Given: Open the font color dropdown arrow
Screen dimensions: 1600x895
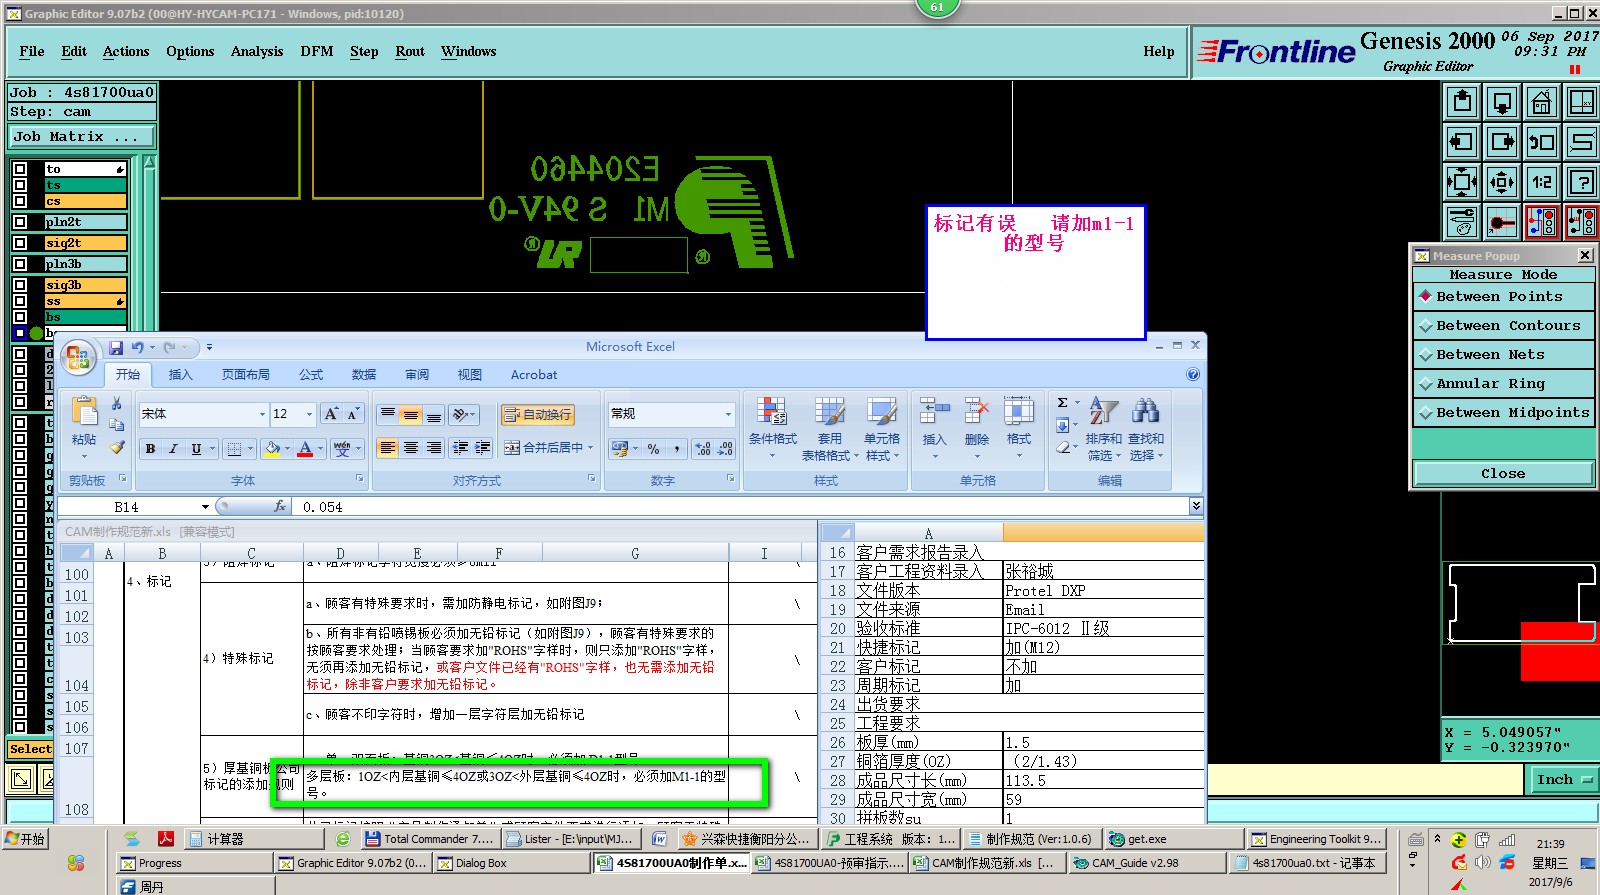Looking at the screenshot, I should tap(320, 449).
